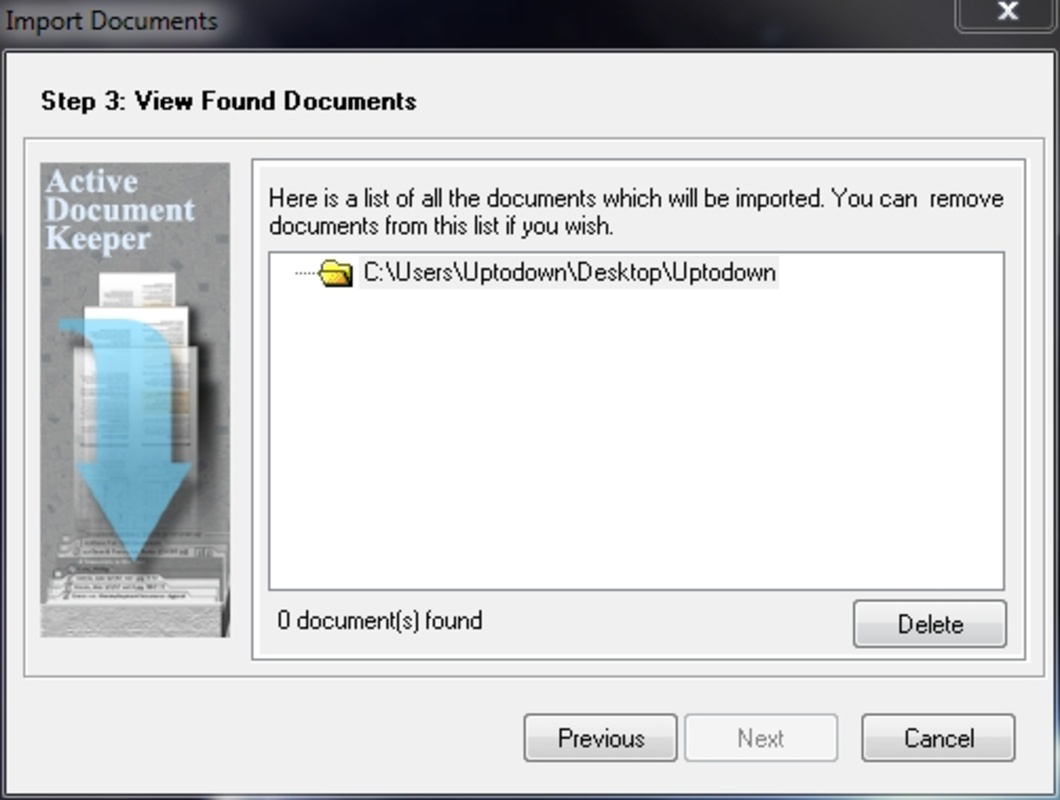The width and height of the screenshot is (1060, 800).
Task: Select the C:\Users\Uptodown\Desktop\Uptodown folder entry
Action: point(569,273)
